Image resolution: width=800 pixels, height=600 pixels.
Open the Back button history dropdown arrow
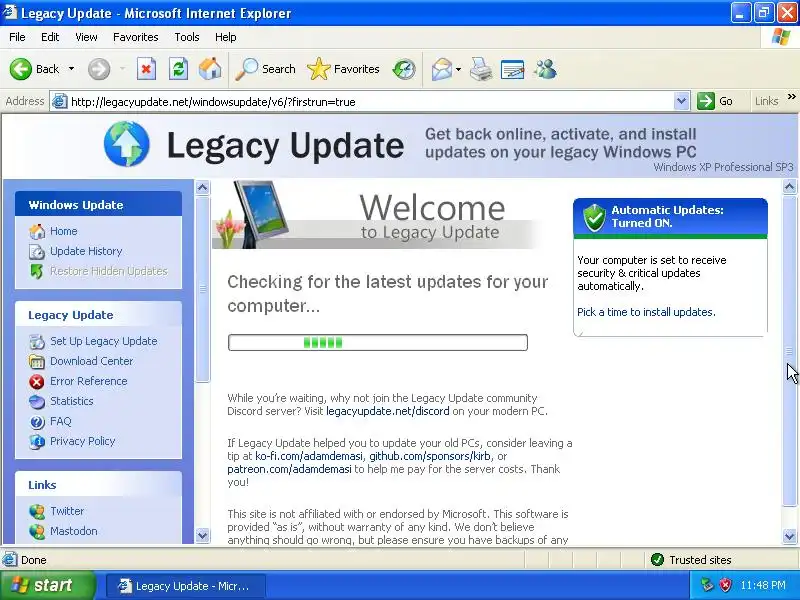[x=71, y=69]
